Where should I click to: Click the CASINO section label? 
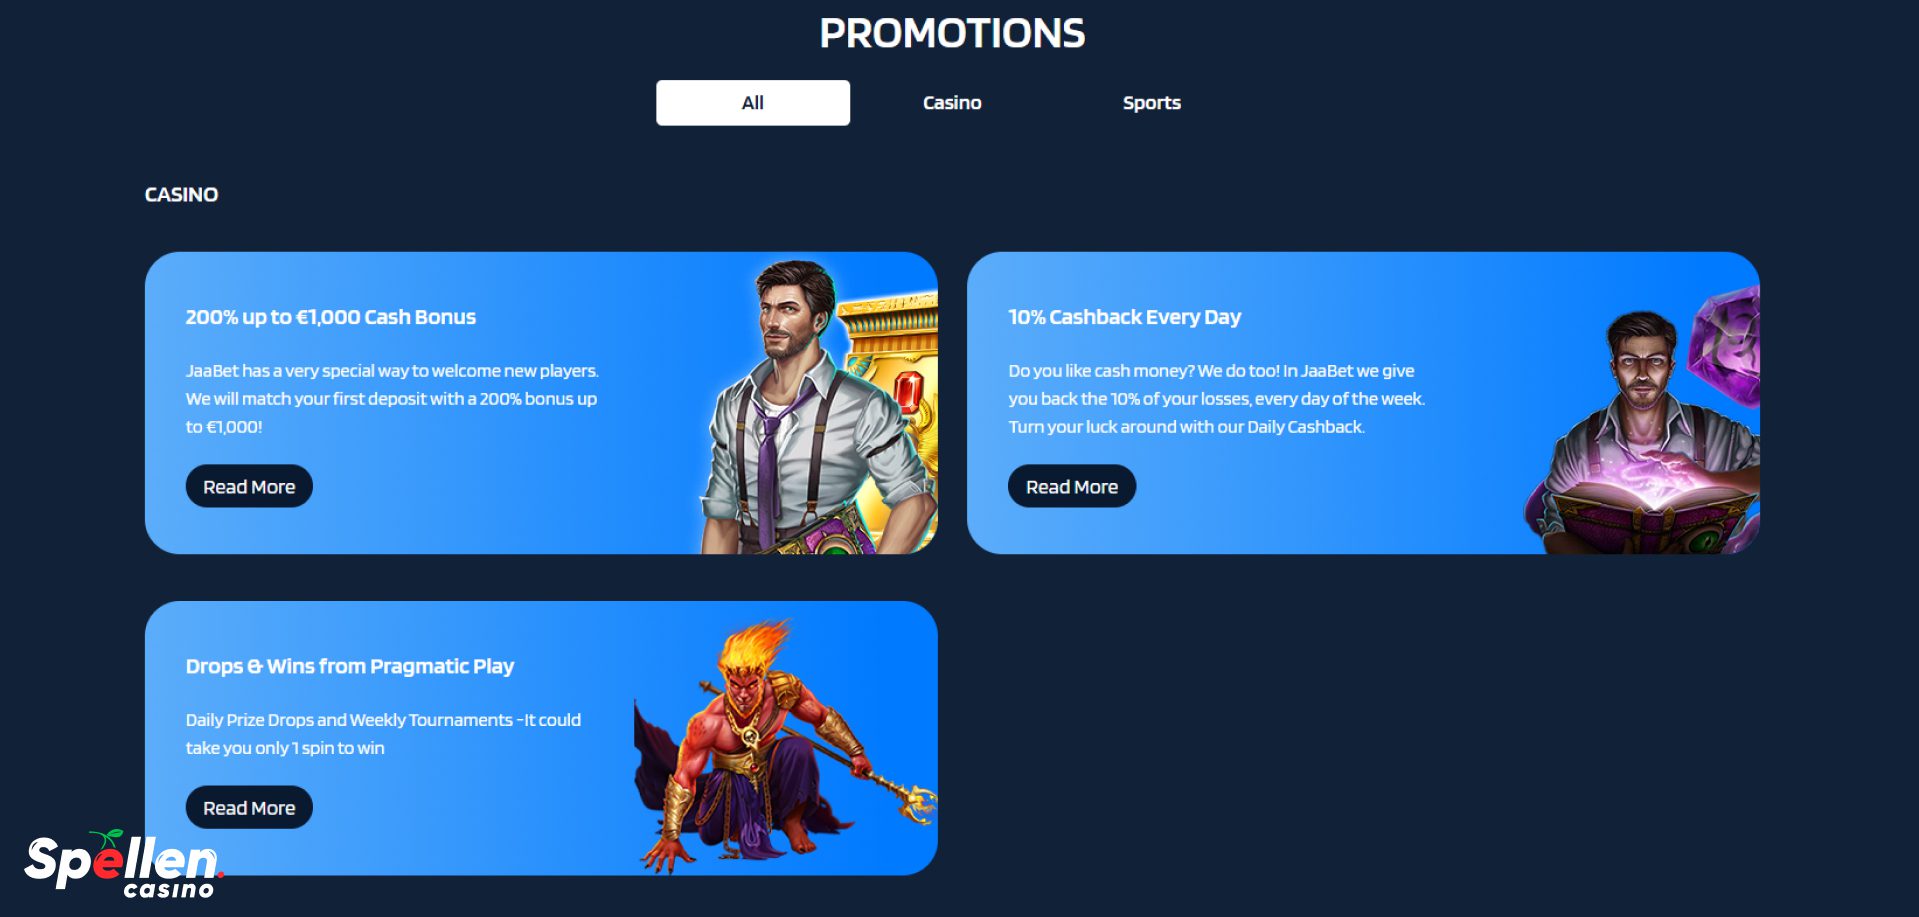[181, 194]
